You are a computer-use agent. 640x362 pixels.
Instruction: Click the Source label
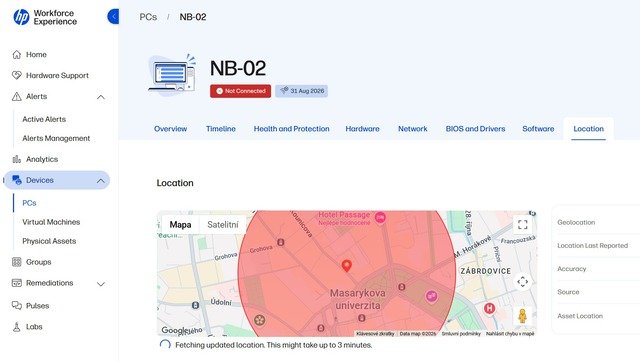[x=568, y=292]
